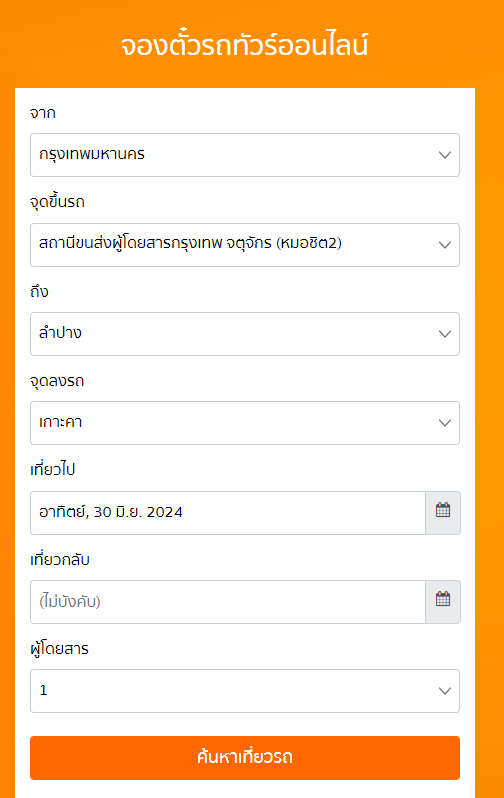Select the departure date field อาทิตย์, 30 มิ.ย. 2024
504x798 pixels.
coord(228,512)
